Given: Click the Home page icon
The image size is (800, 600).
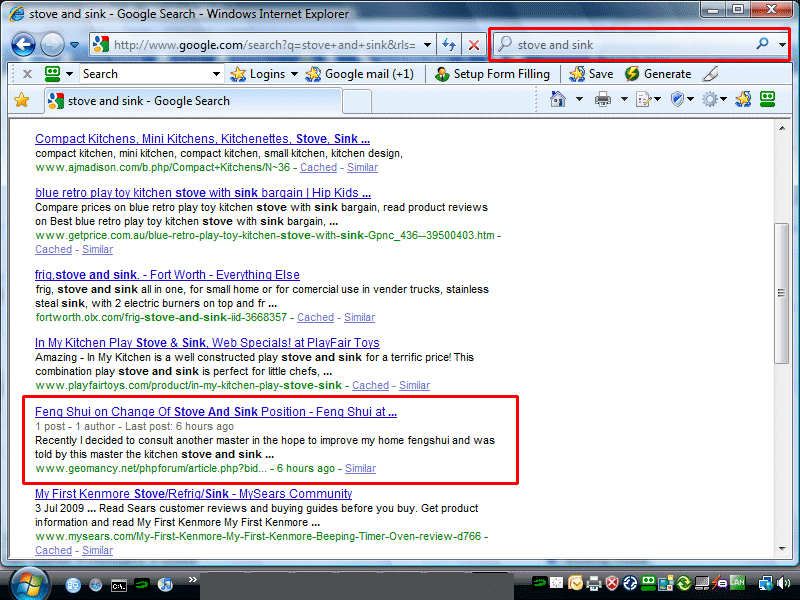Looking at the screenshot, I should point(558,99).
